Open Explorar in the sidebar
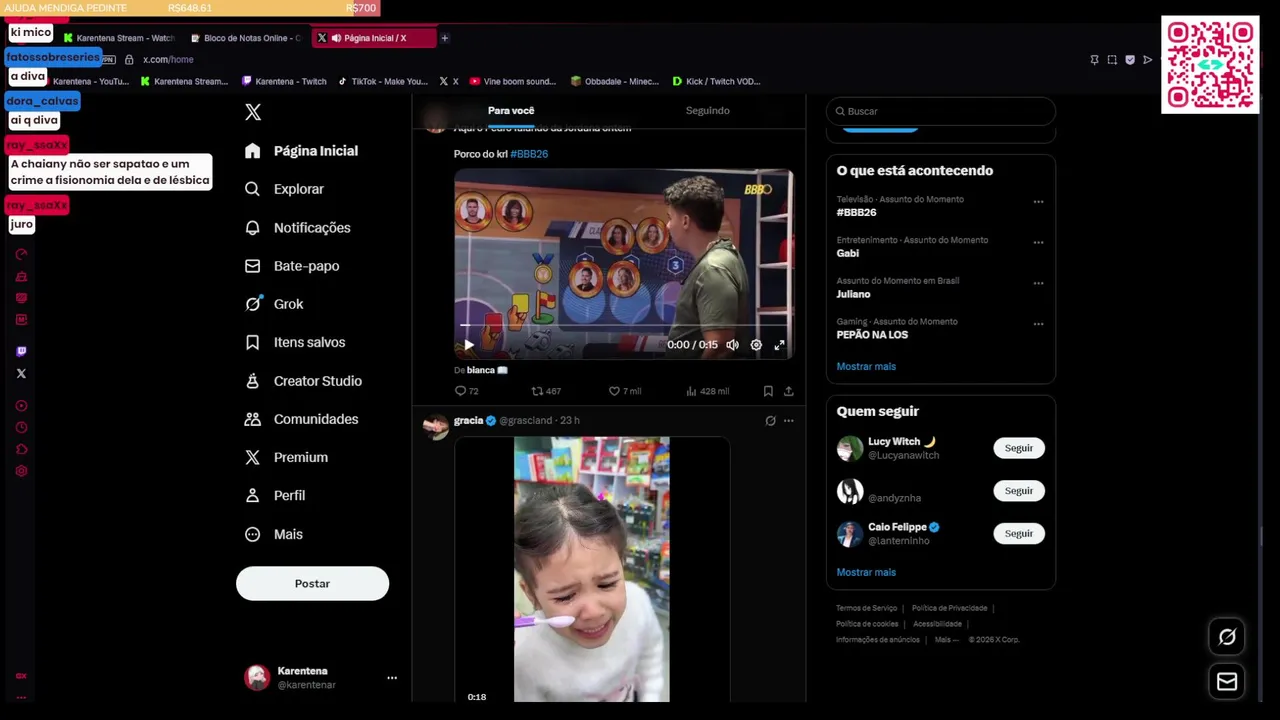Image resolution: width=1280 pixels, height=720 pixels. coord(284,189)
